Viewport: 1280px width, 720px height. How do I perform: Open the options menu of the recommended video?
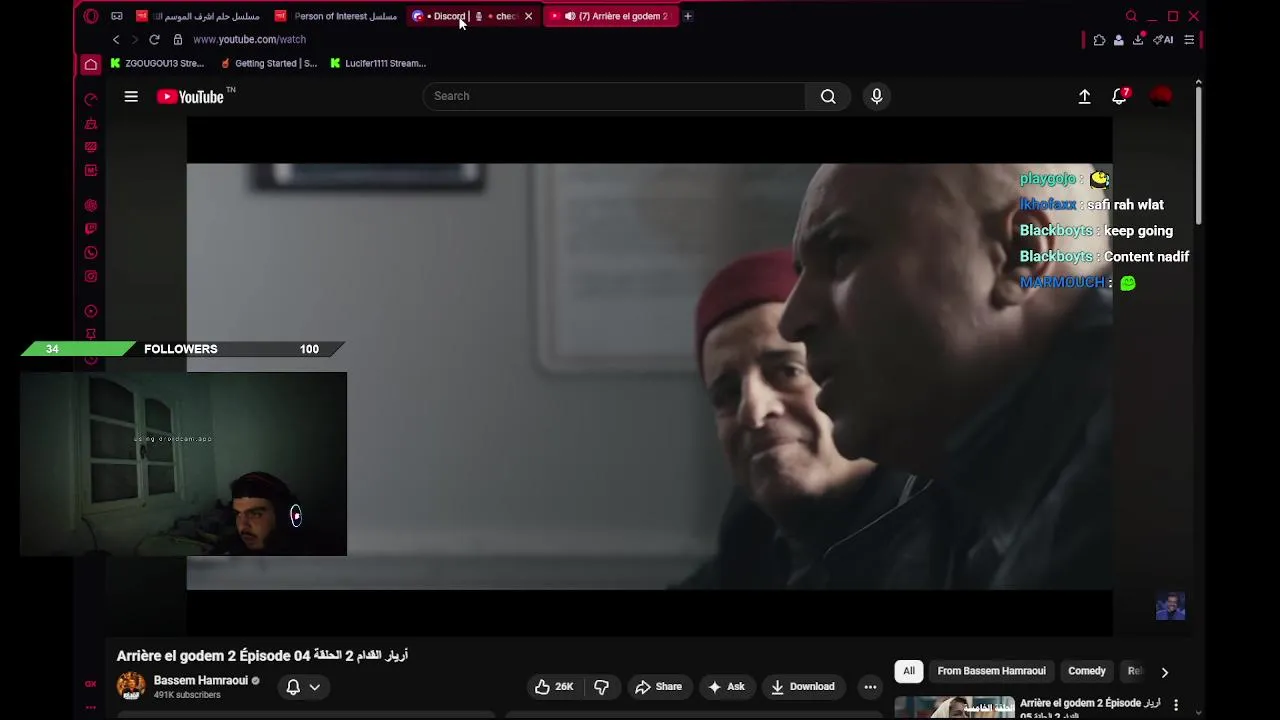click(x=1176, y=705)
